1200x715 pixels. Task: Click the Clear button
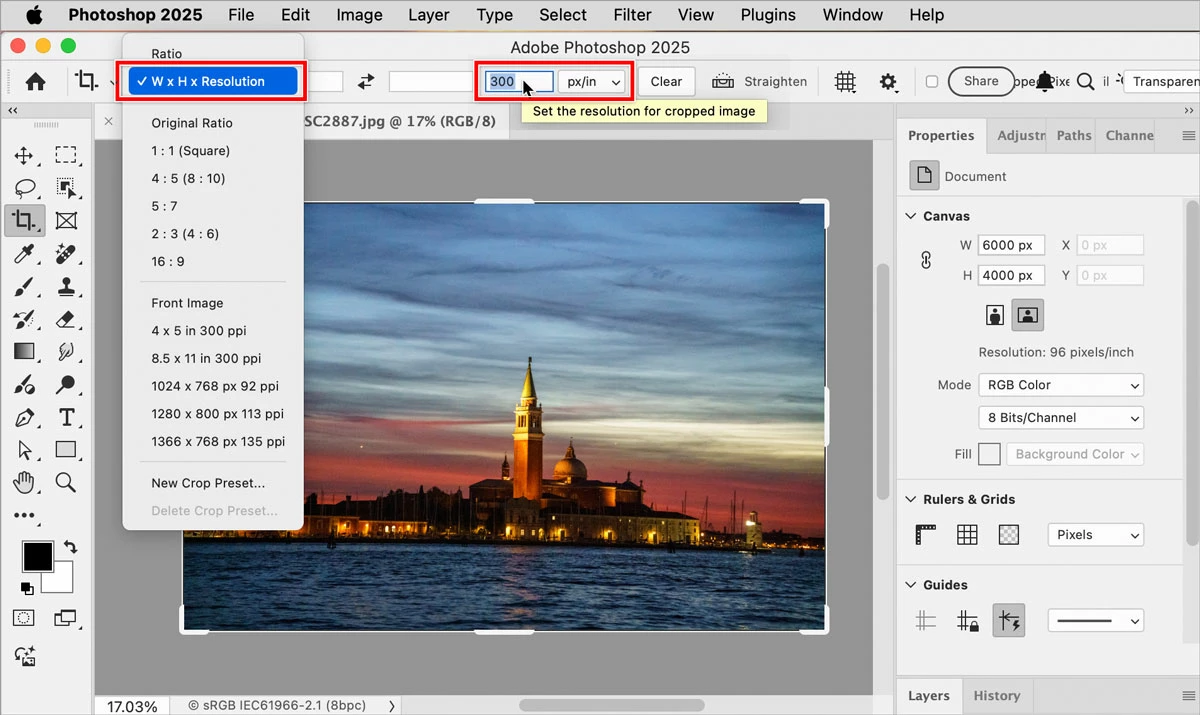click(666, 82)
